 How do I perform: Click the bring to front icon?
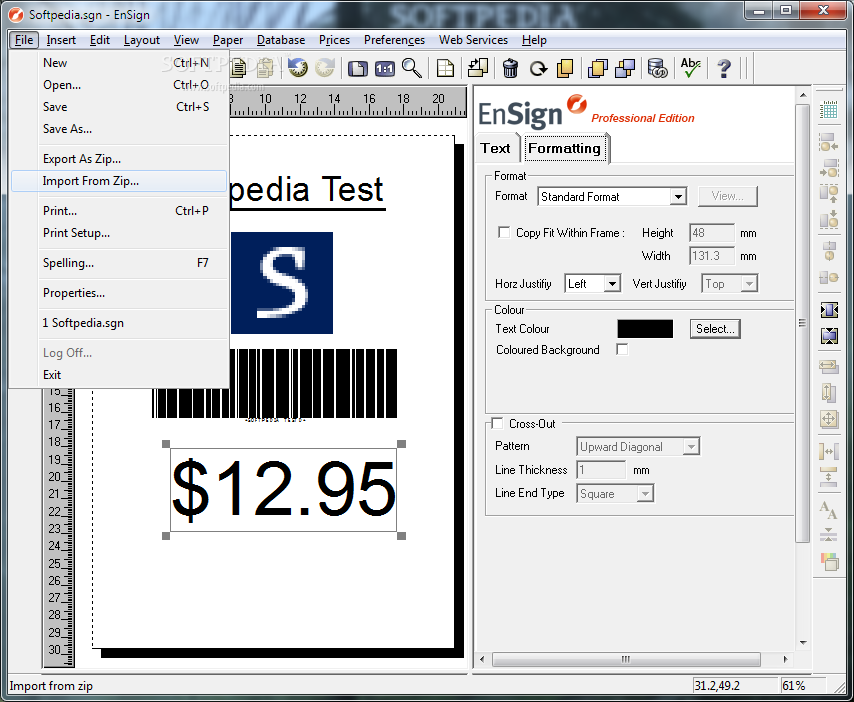click(x=597, y=69)
